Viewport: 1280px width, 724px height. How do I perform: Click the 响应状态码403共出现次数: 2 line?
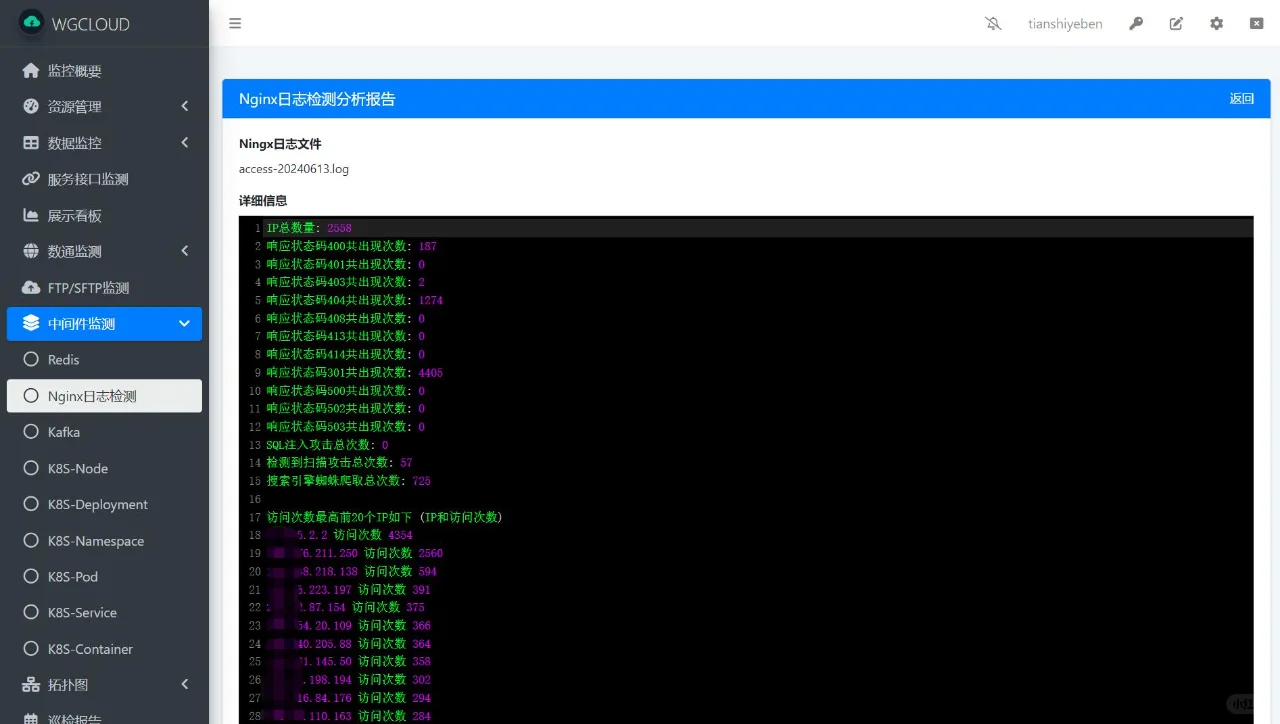click(345, 282)
